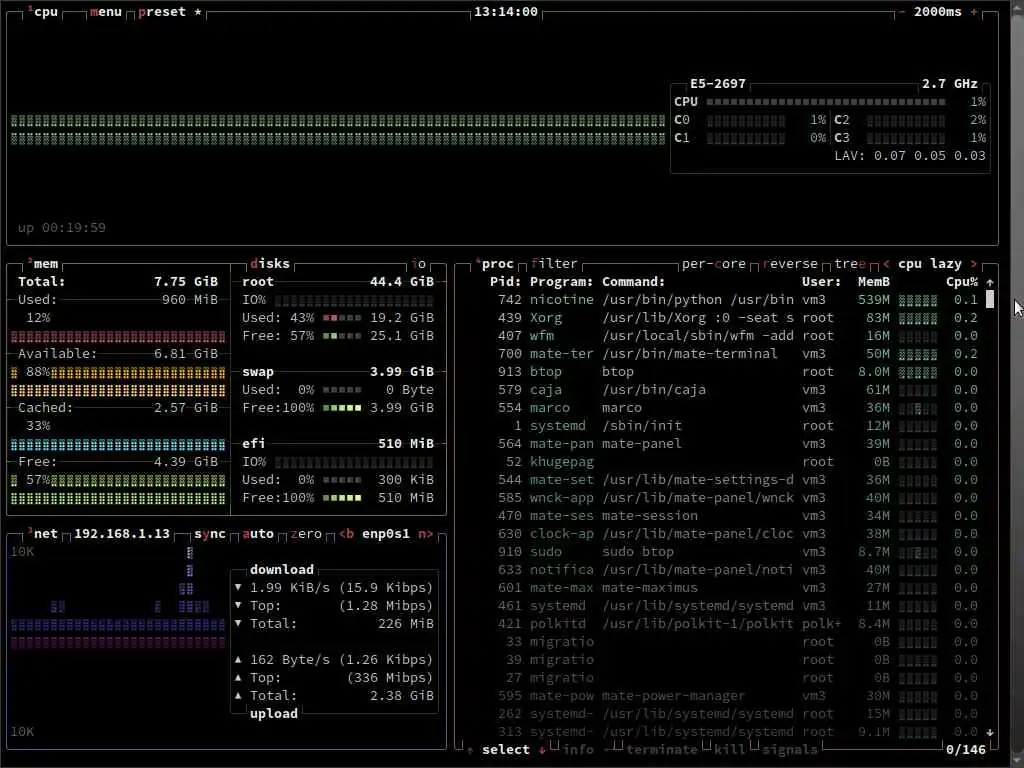Toggle reverse sorting of processes
The height and width of the screenshot is (768, 1024).
point(790,264)
